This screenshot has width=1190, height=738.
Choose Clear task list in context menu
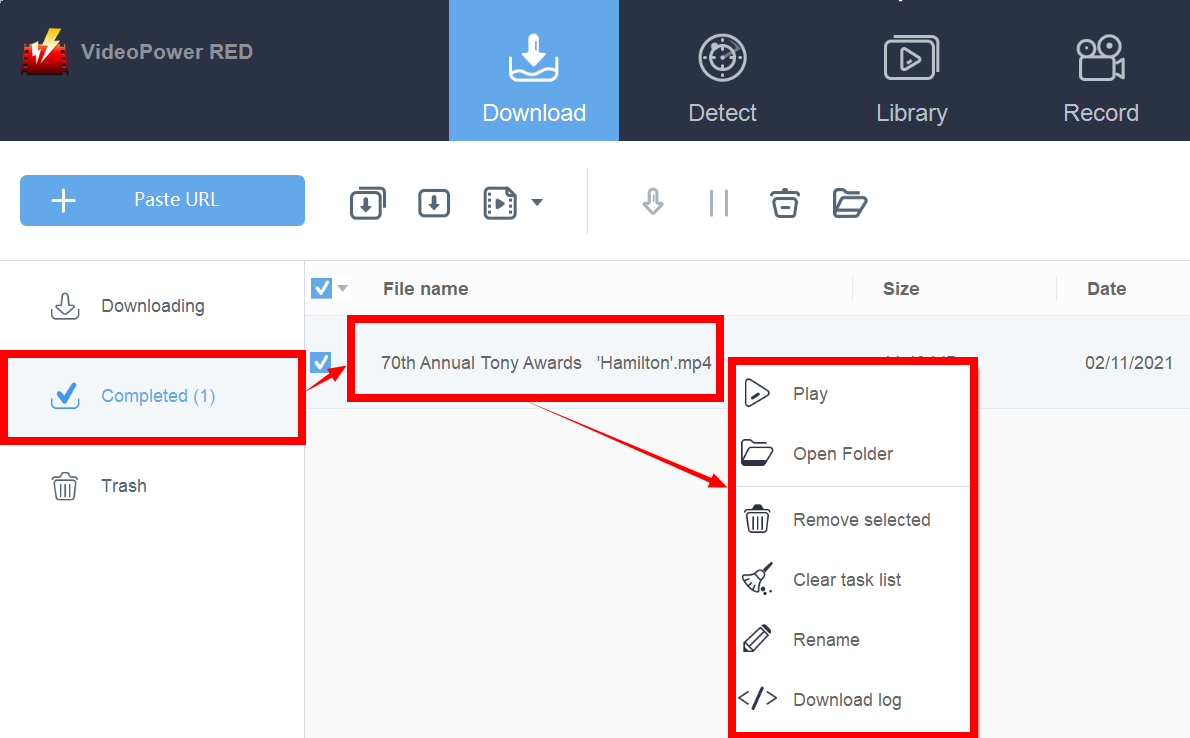(854, 580)
